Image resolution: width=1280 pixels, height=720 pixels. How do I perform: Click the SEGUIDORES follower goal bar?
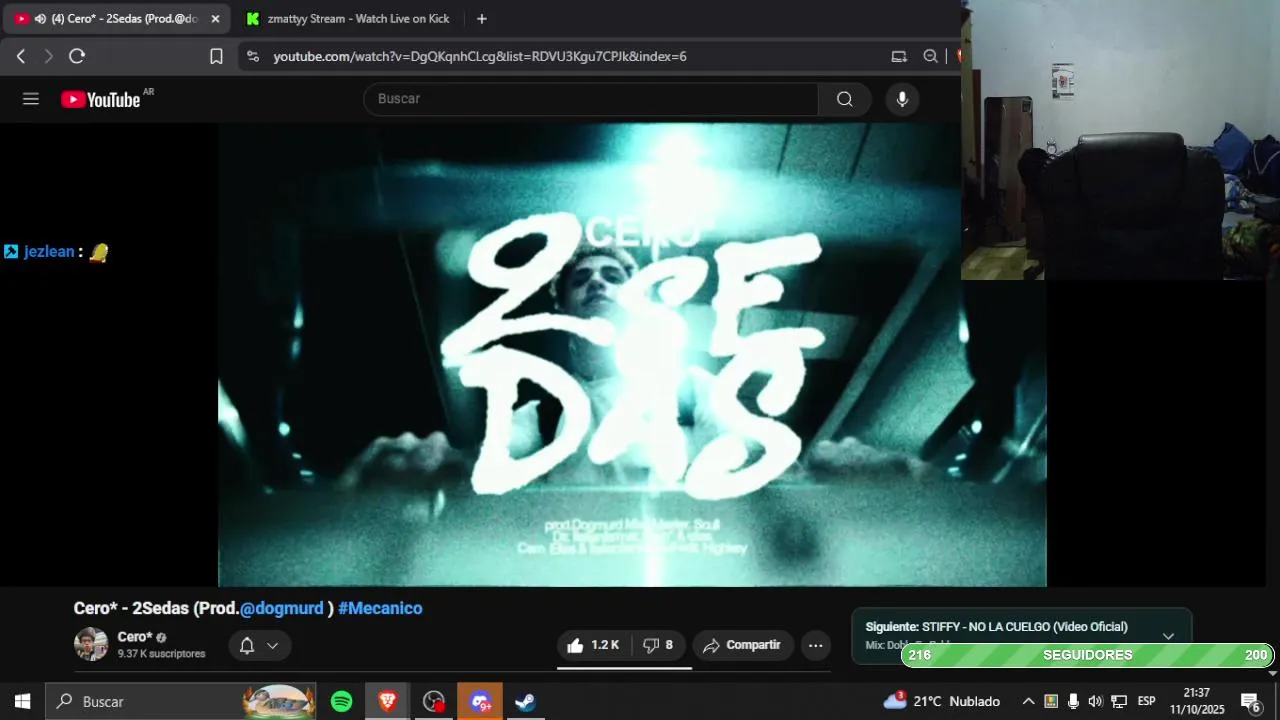click(1087, 655)
